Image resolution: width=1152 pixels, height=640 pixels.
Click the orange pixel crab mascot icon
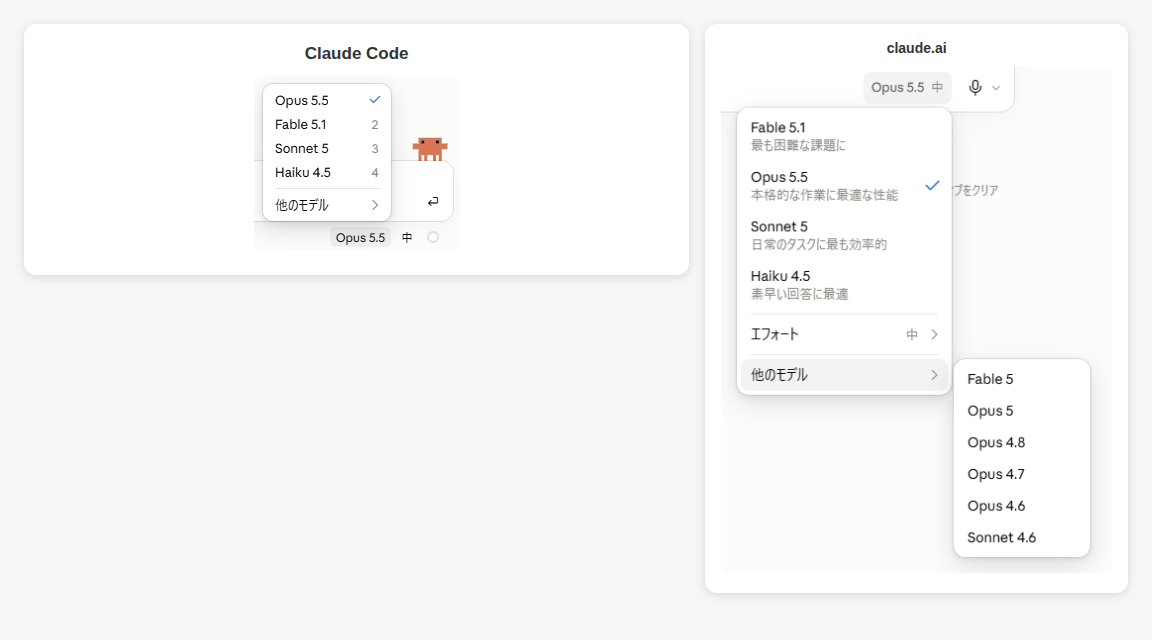click(430, 148)
